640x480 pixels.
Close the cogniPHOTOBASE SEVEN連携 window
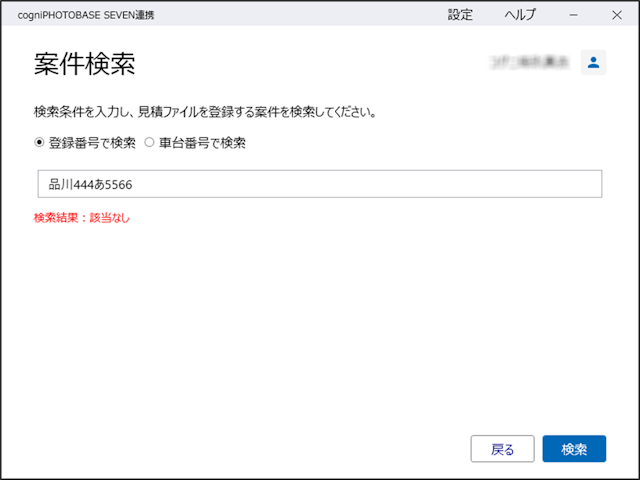(614, 14)
